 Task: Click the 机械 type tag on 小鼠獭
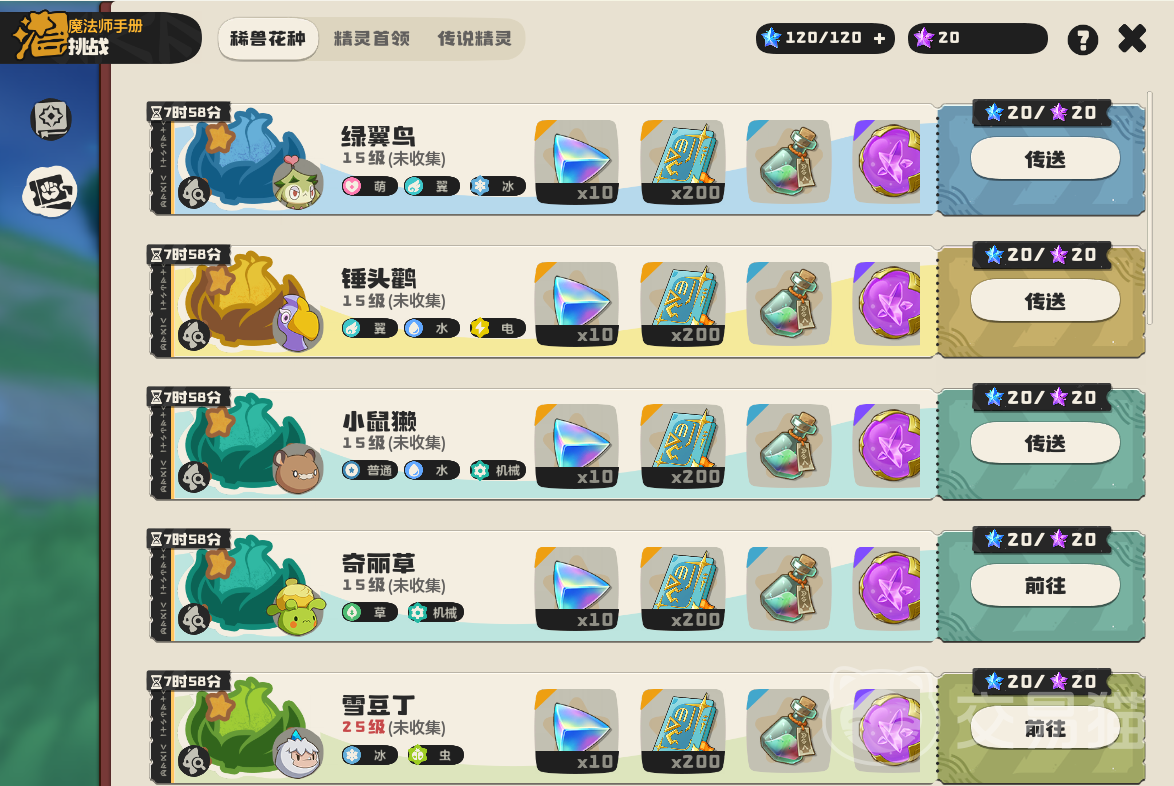tap(498, 471)
